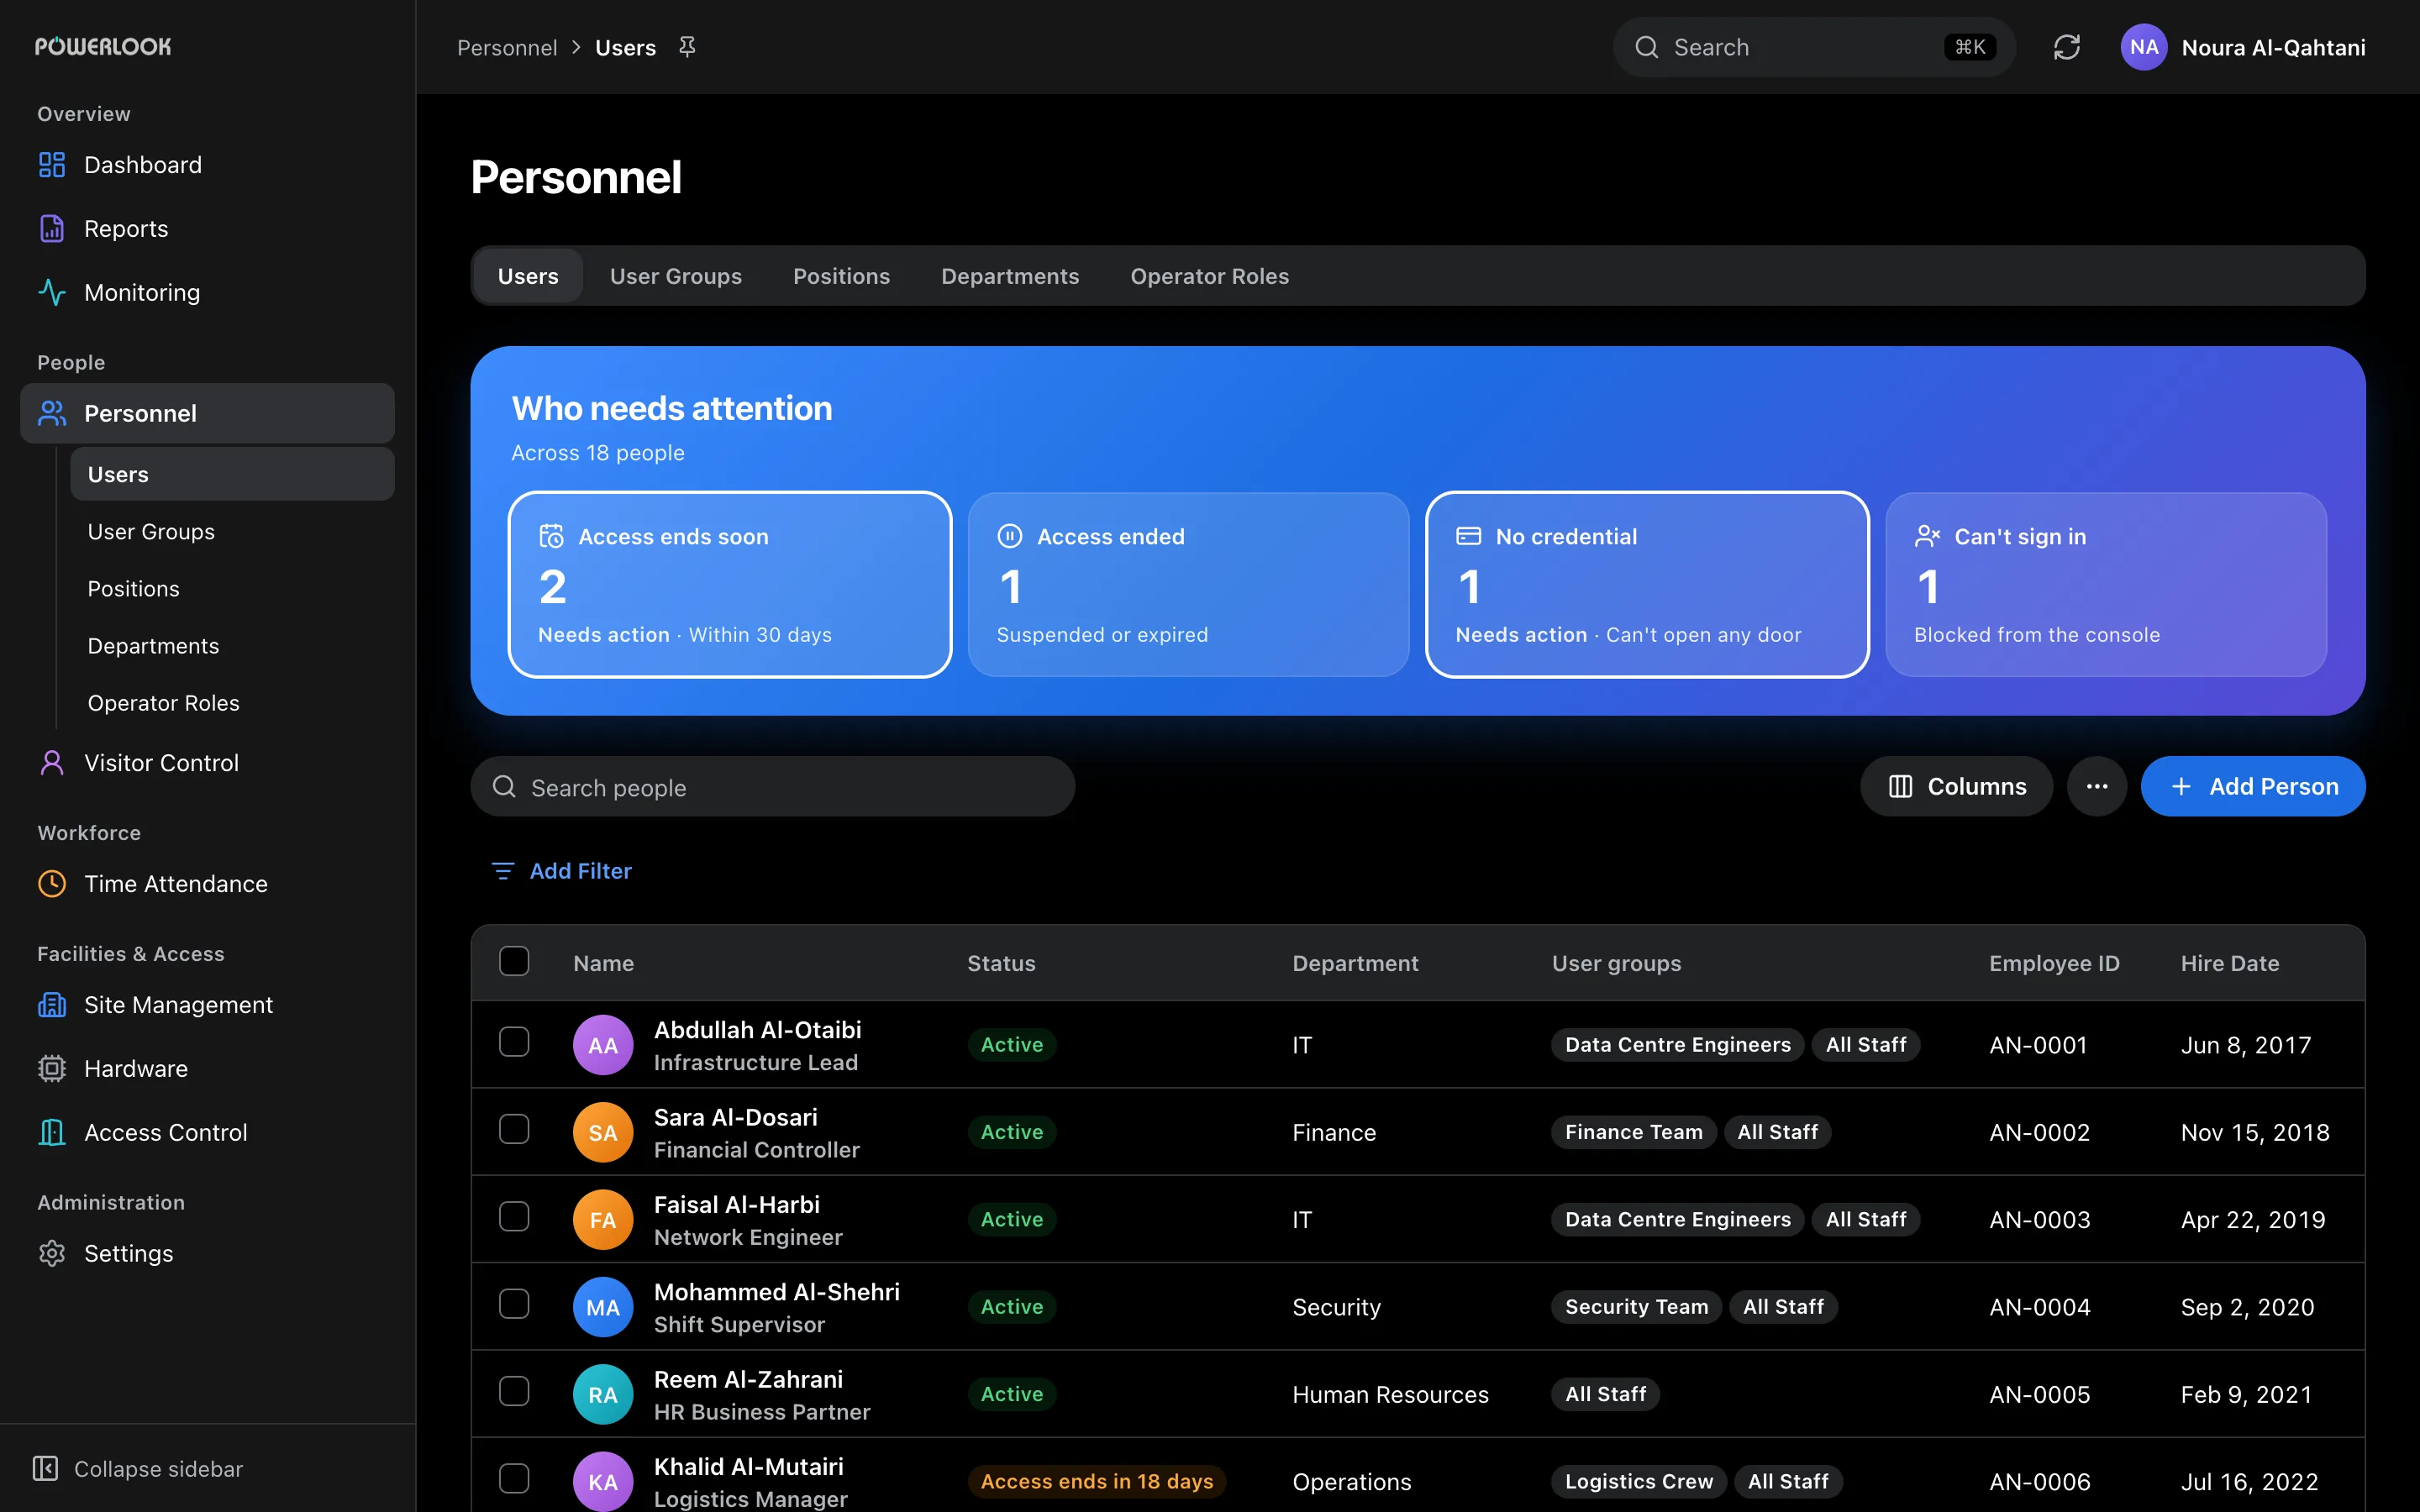Image resolution: width=2420 pixels, height=1512 pixels.
Task: Filter by Access ends soon card
Action: click(x=730, y=584)
